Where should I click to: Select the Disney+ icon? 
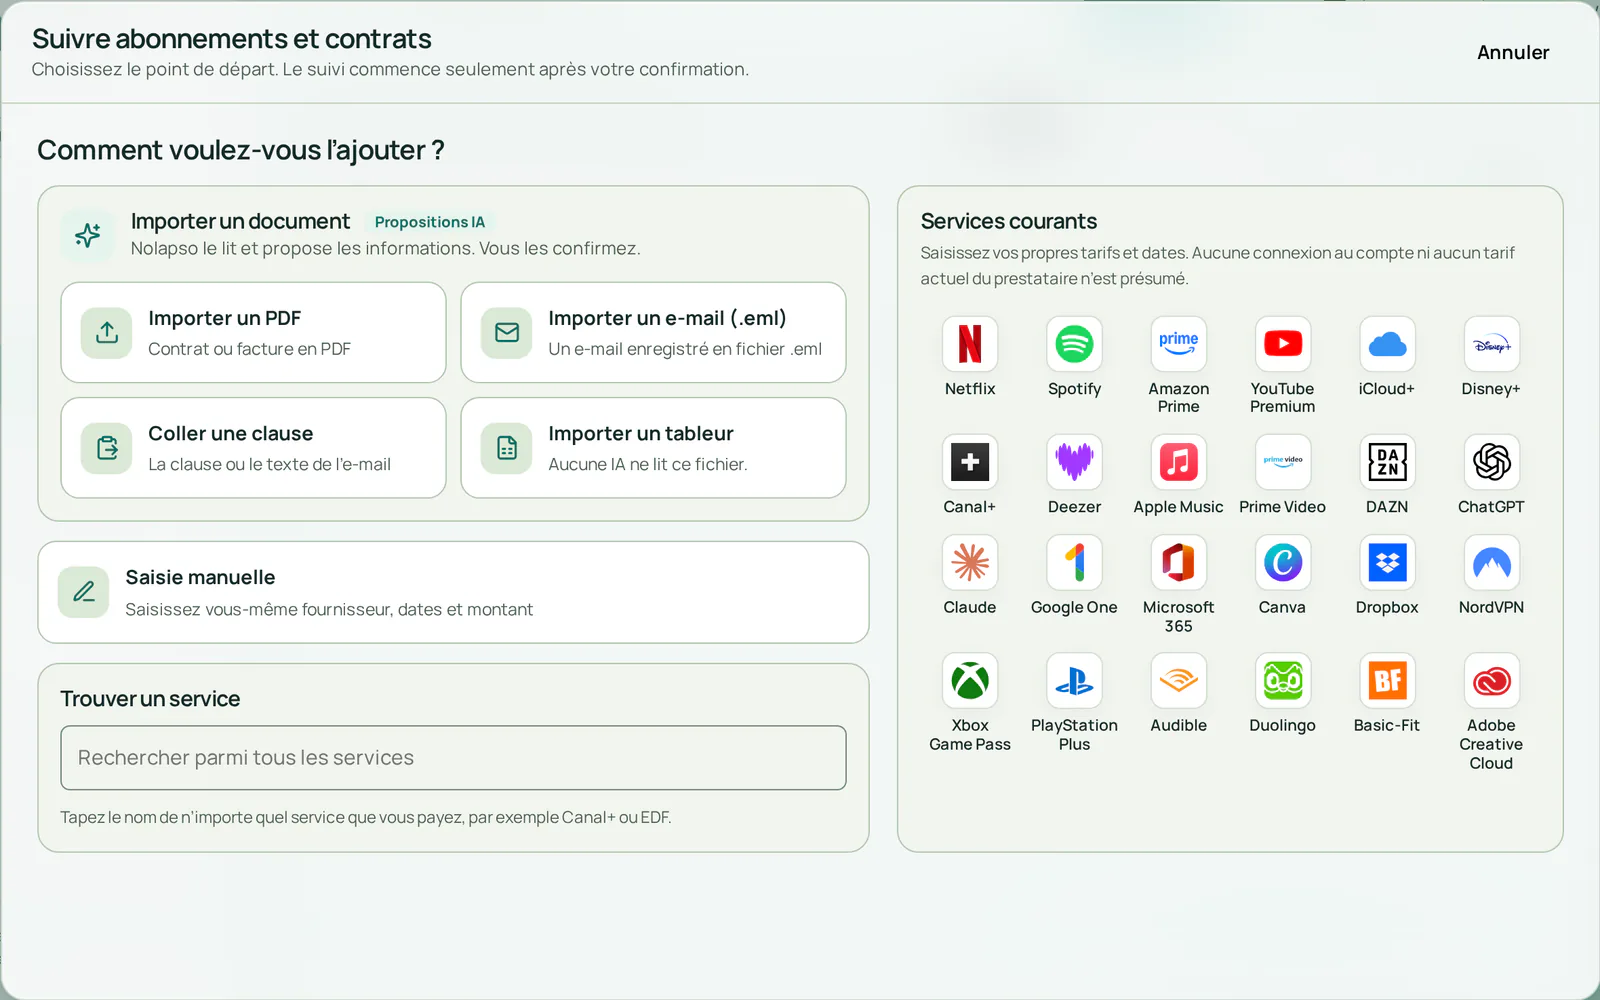point(1491,344)
